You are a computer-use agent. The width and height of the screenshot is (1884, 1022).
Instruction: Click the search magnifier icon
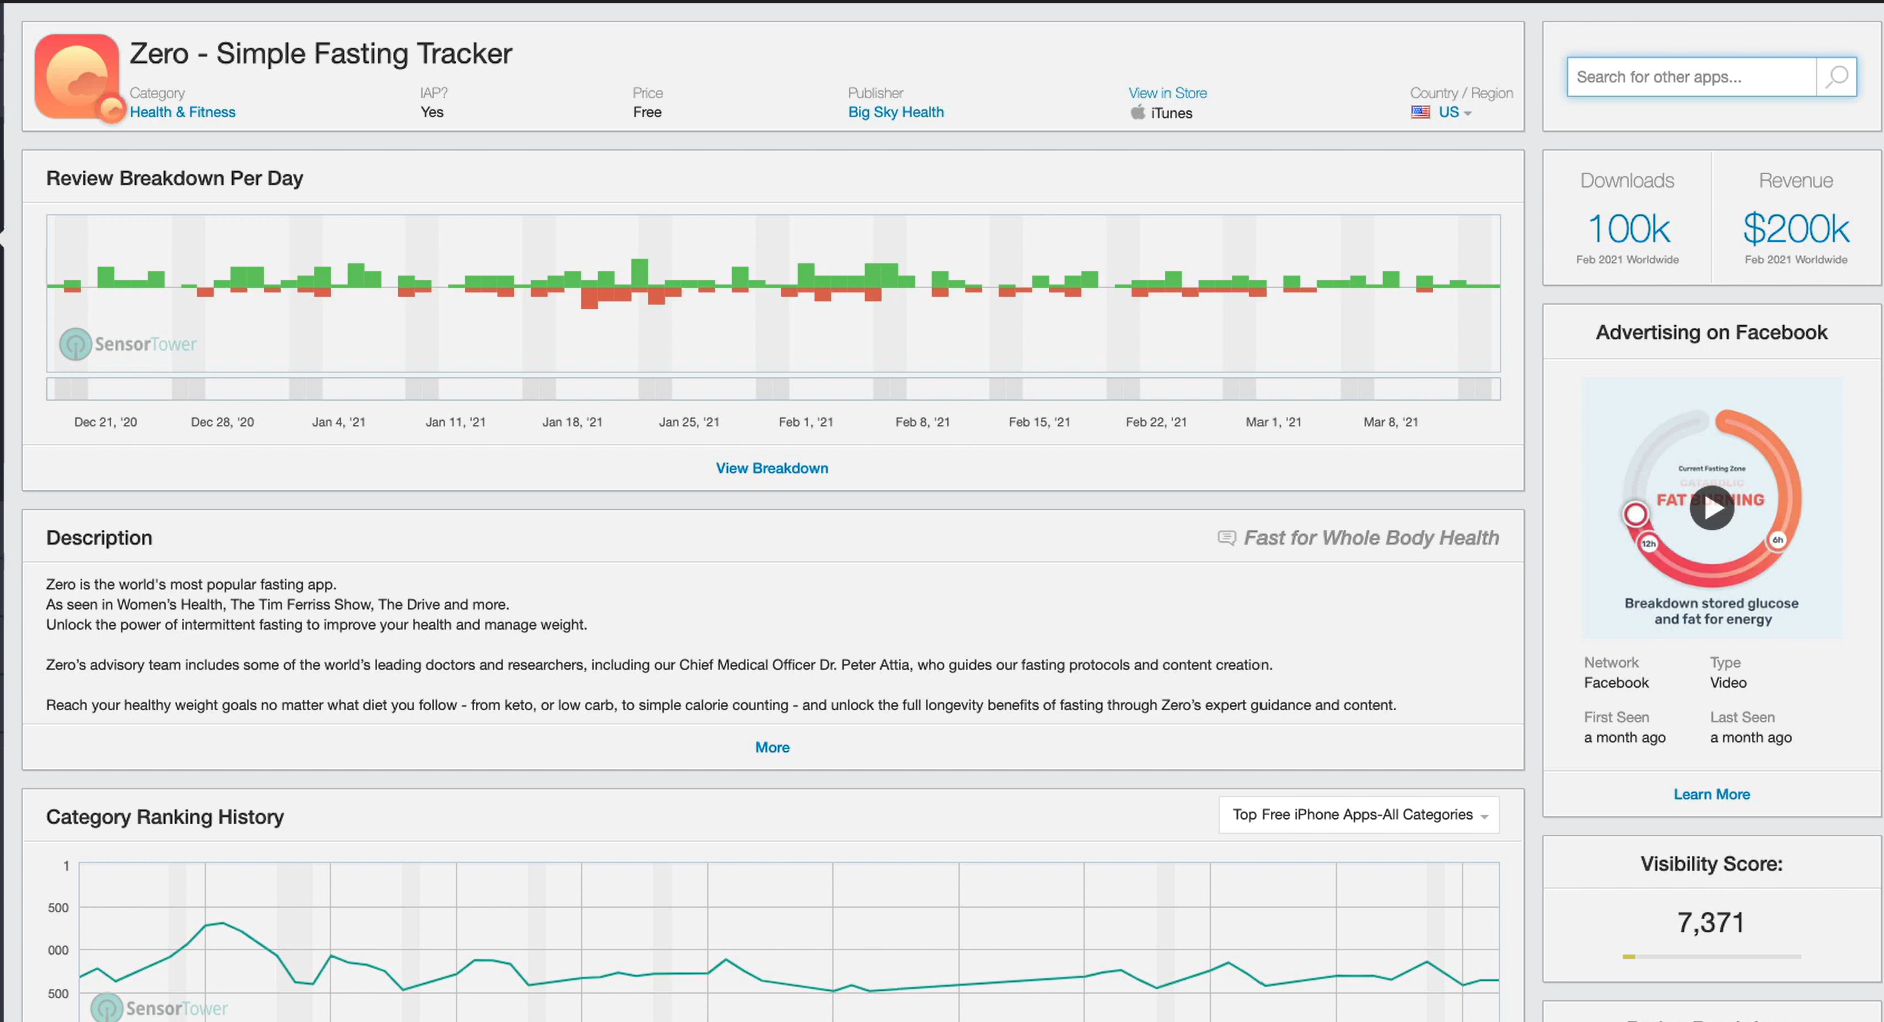[1836, 77]
